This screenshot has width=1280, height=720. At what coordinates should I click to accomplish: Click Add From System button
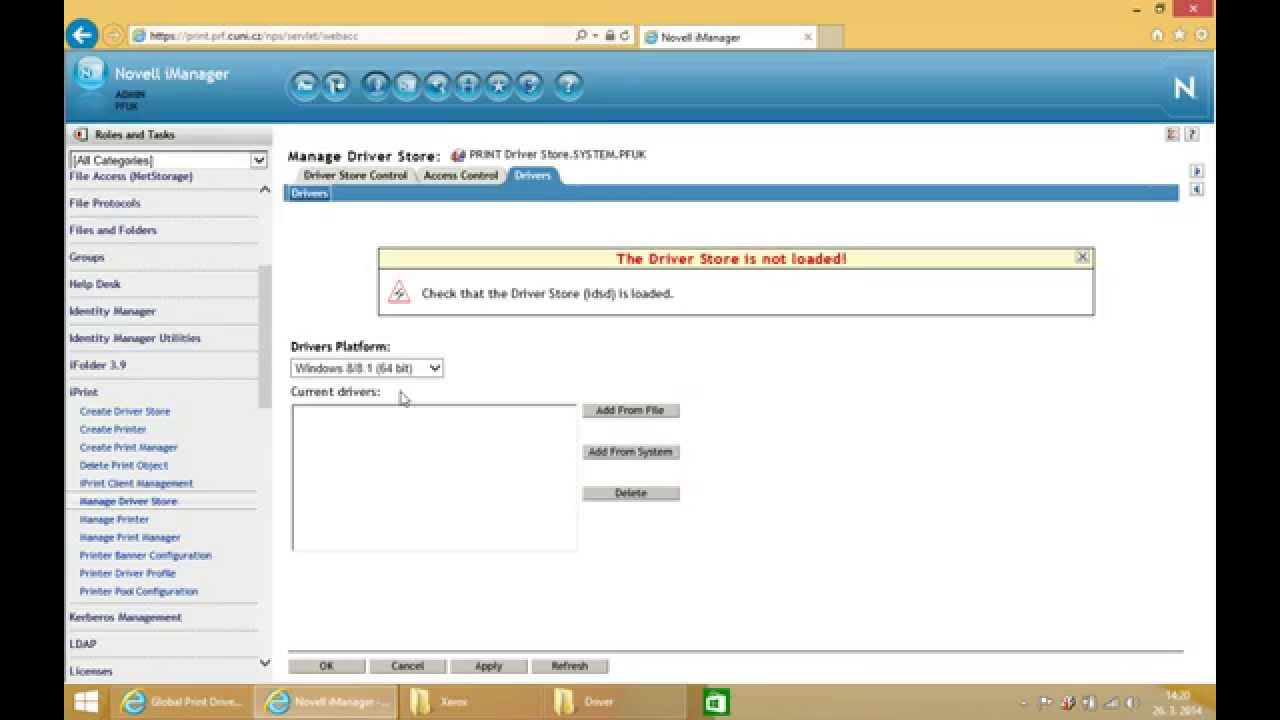point(631,452)
